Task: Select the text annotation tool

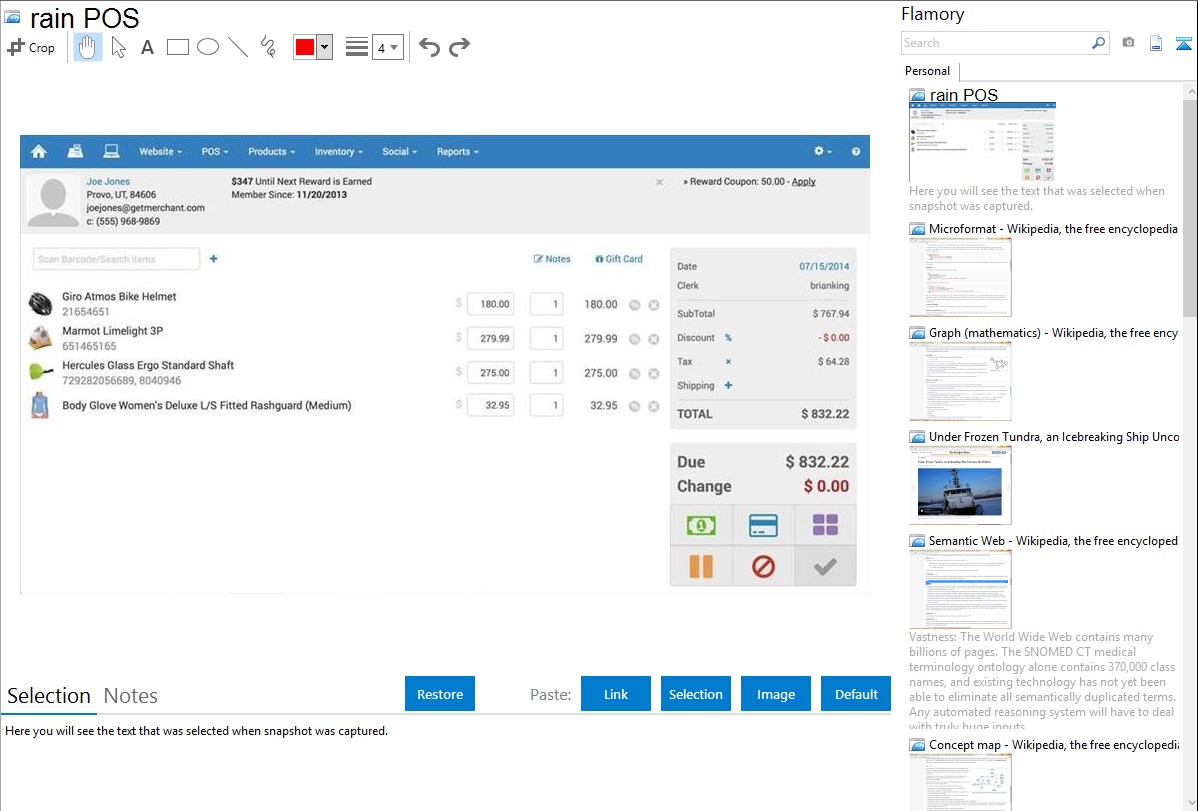Action: [x=147, y=47]
